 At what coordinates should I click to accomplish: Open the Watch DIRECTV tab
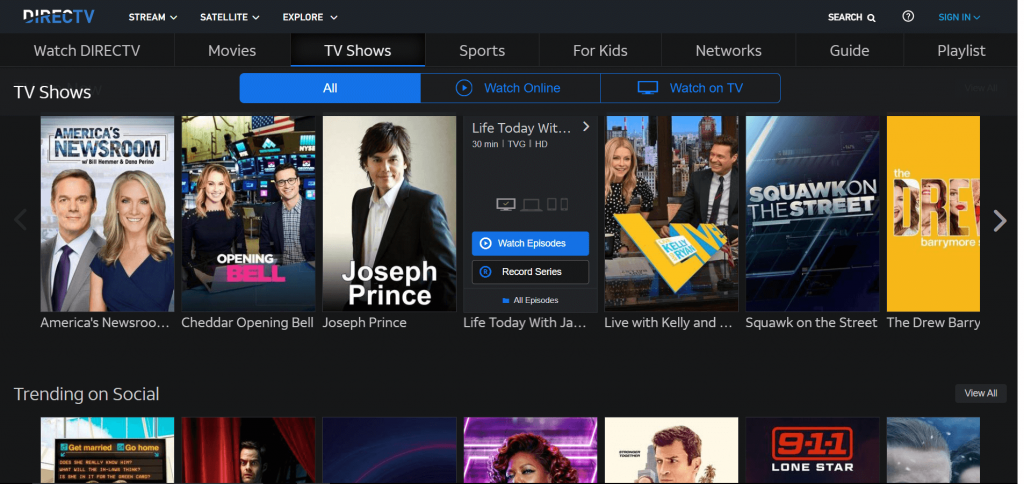tap(87, 50)
